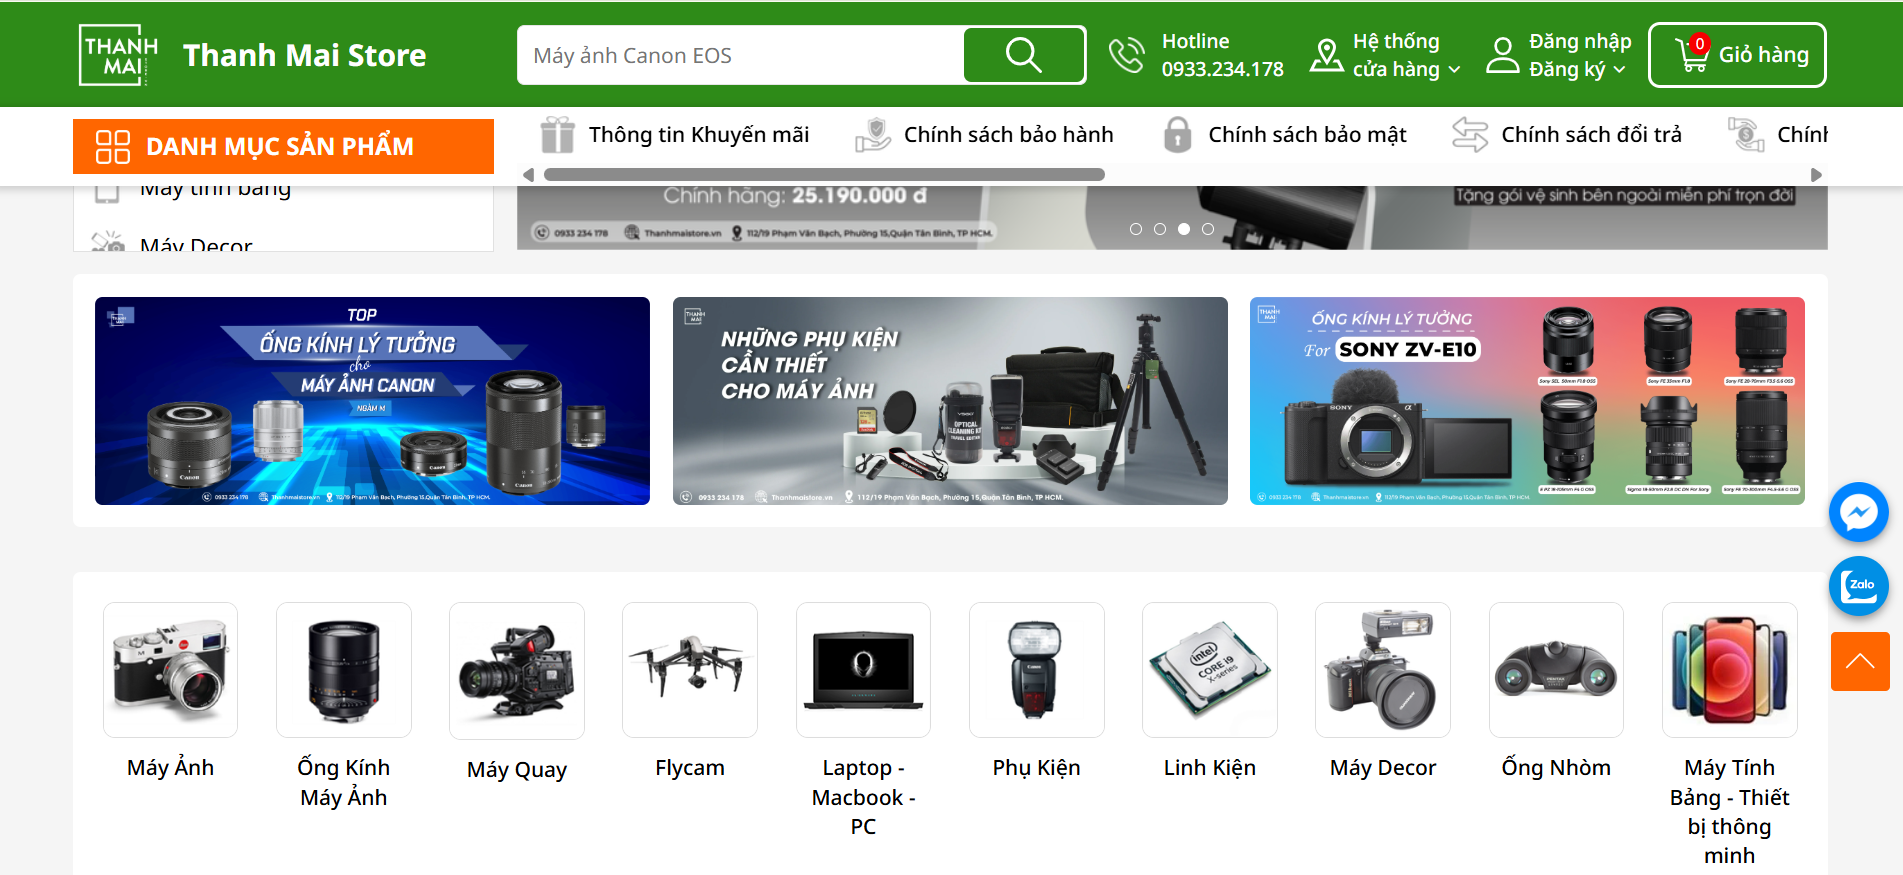Click the policy menu scroll right arrow
The height and width of the screenshot is (875, 1903).
pos(1817,175)
